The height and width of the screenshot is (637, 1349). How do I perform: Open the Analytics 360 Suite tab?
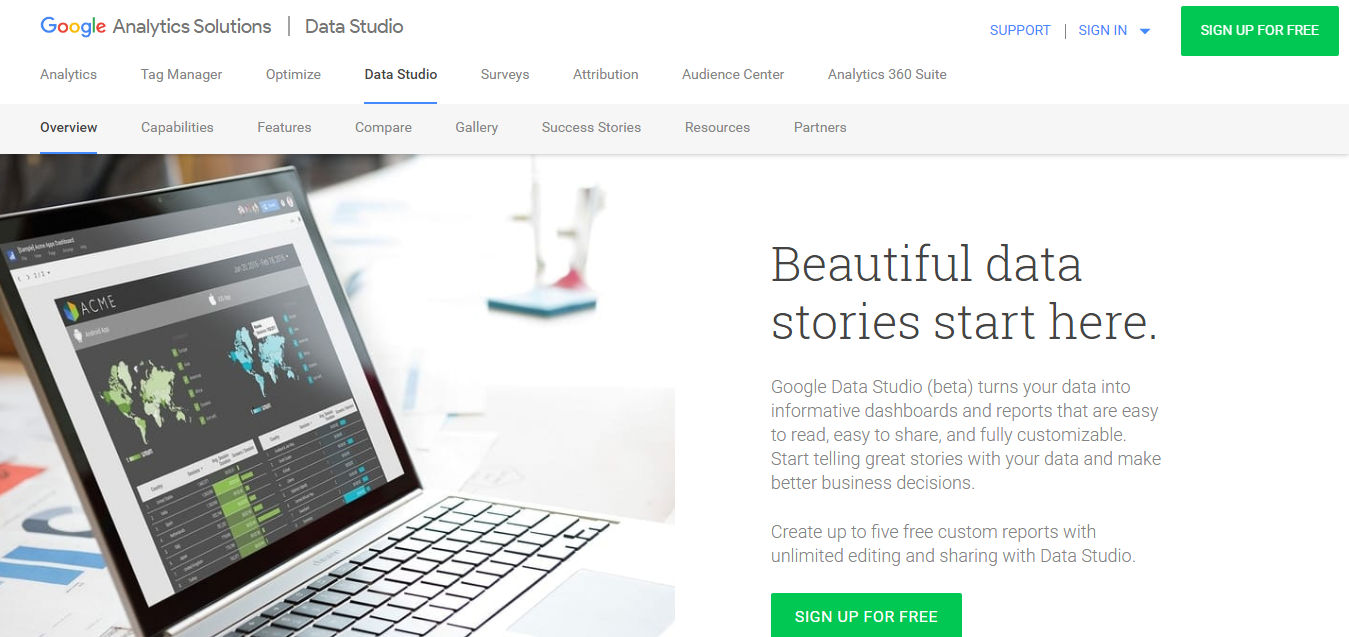pyautogui.click(x=887, y=74)
